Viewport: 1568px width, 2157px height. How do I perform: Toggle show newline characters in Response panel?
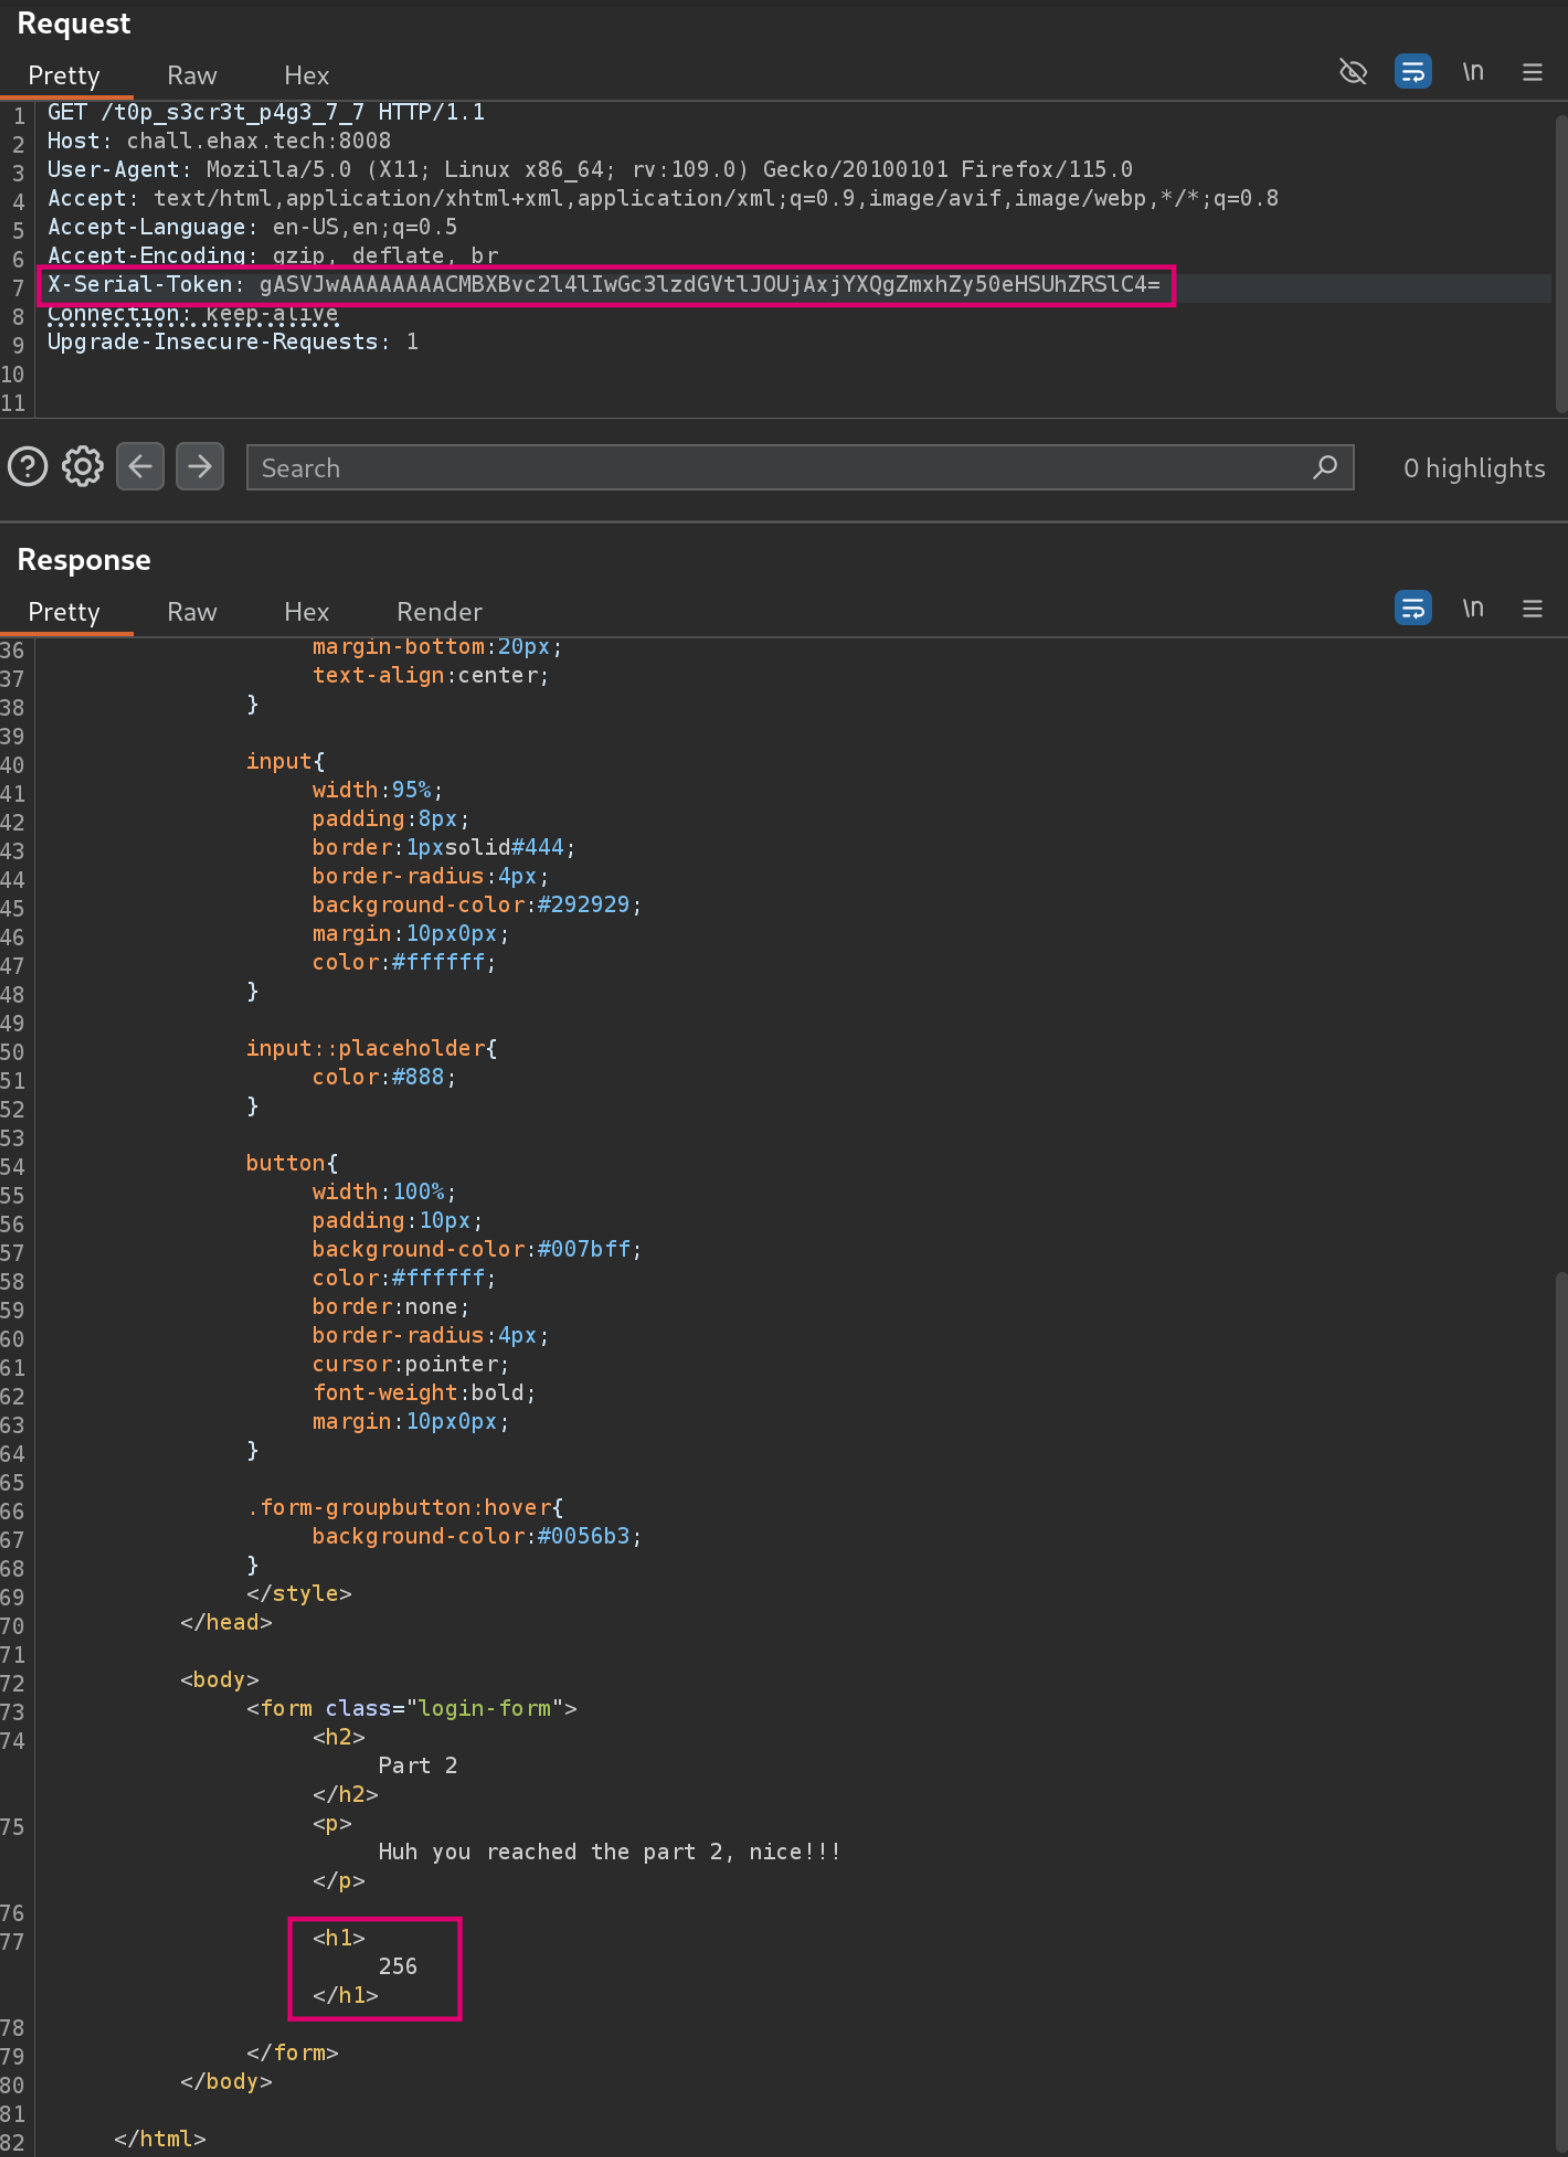coord(1472,608)
